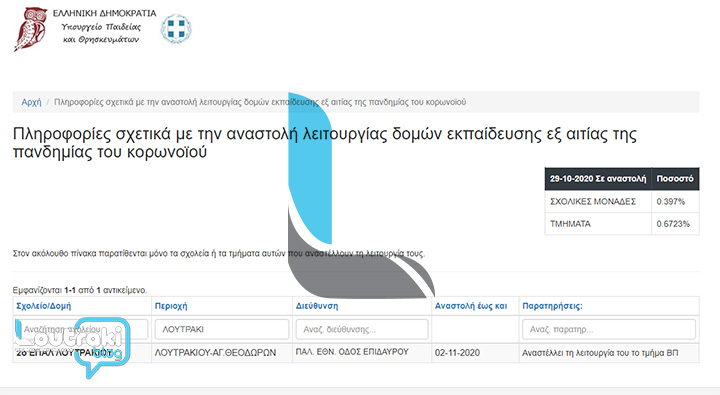The height and width of the screenshot is (395, 720).
Task: Click the page title about αναστολή λειτουργίας
Action: tap(325, 143)
